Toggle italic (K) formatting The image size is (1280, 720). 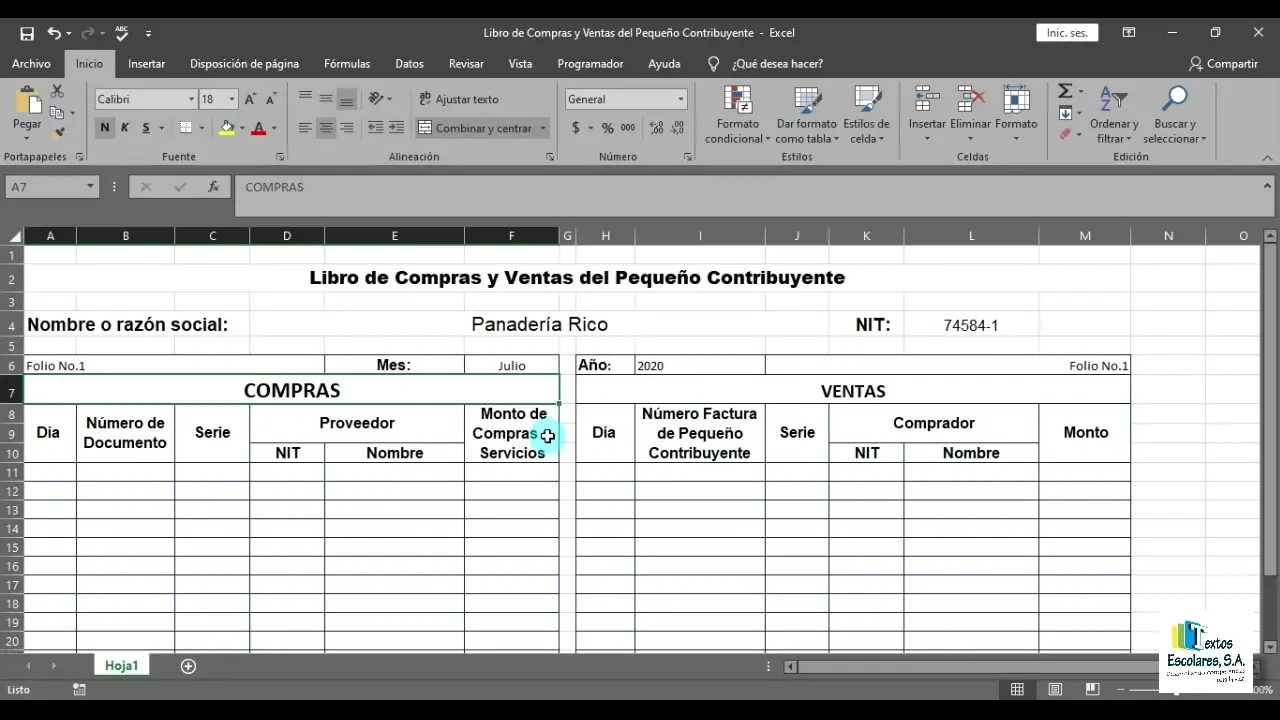click(125, 128)
